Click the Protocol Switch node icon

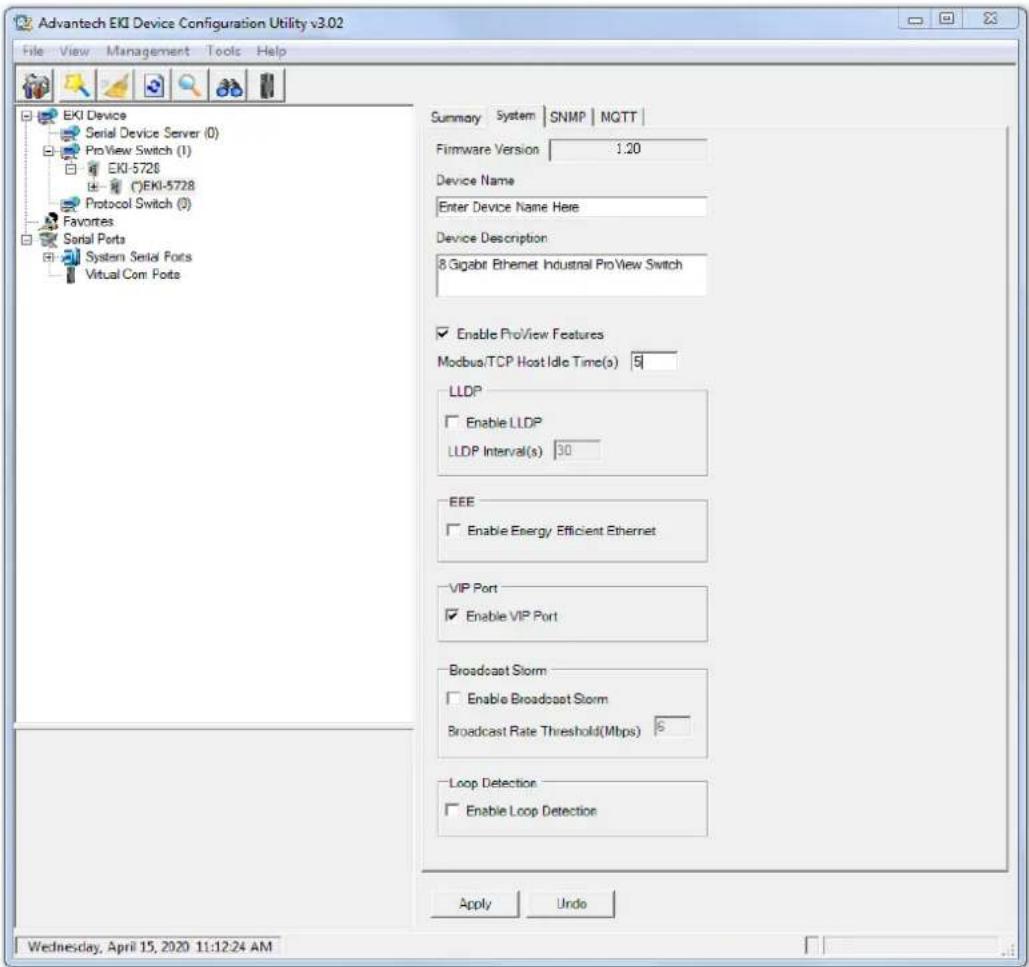70,205
